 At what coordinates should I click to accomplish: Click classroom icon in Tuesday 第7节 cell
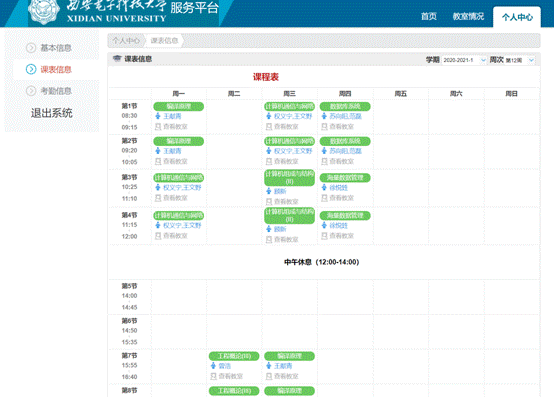213,376
